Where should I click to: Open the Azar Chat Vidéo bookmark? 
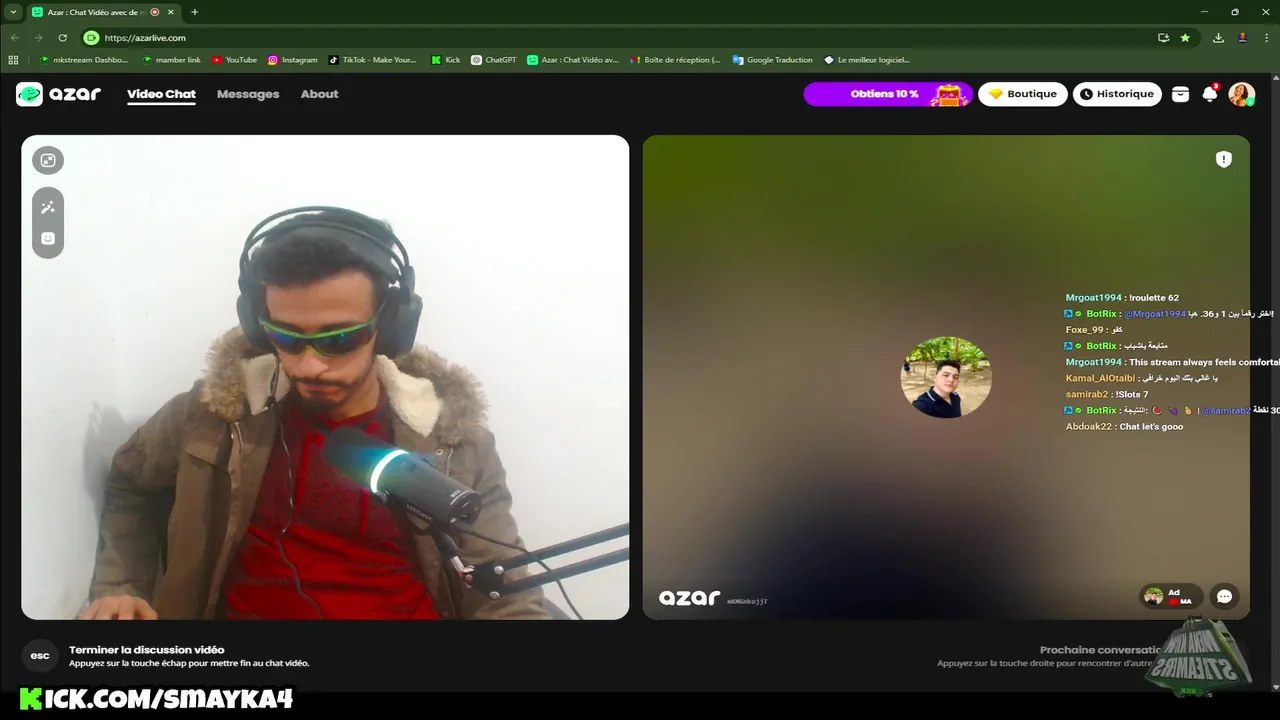coord(573,60)
